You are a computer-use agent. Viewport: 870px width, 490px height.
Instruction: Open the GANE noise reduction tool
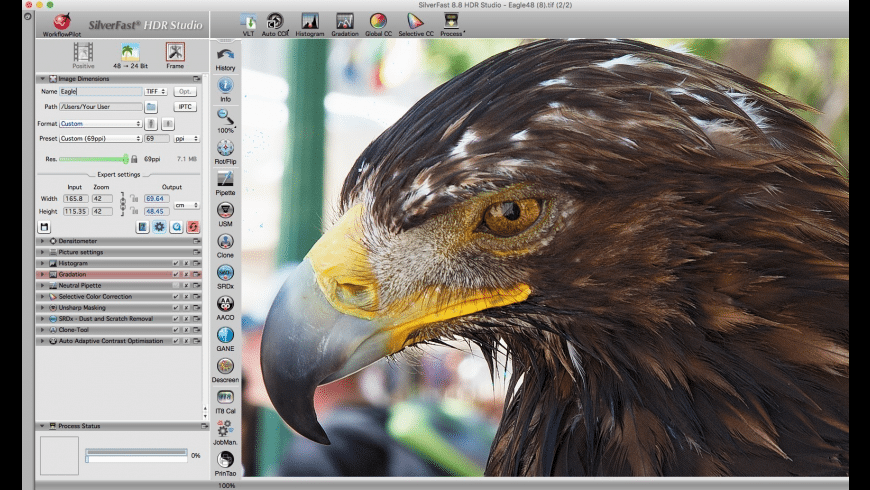pyautogui.click(x=225, y=335)
